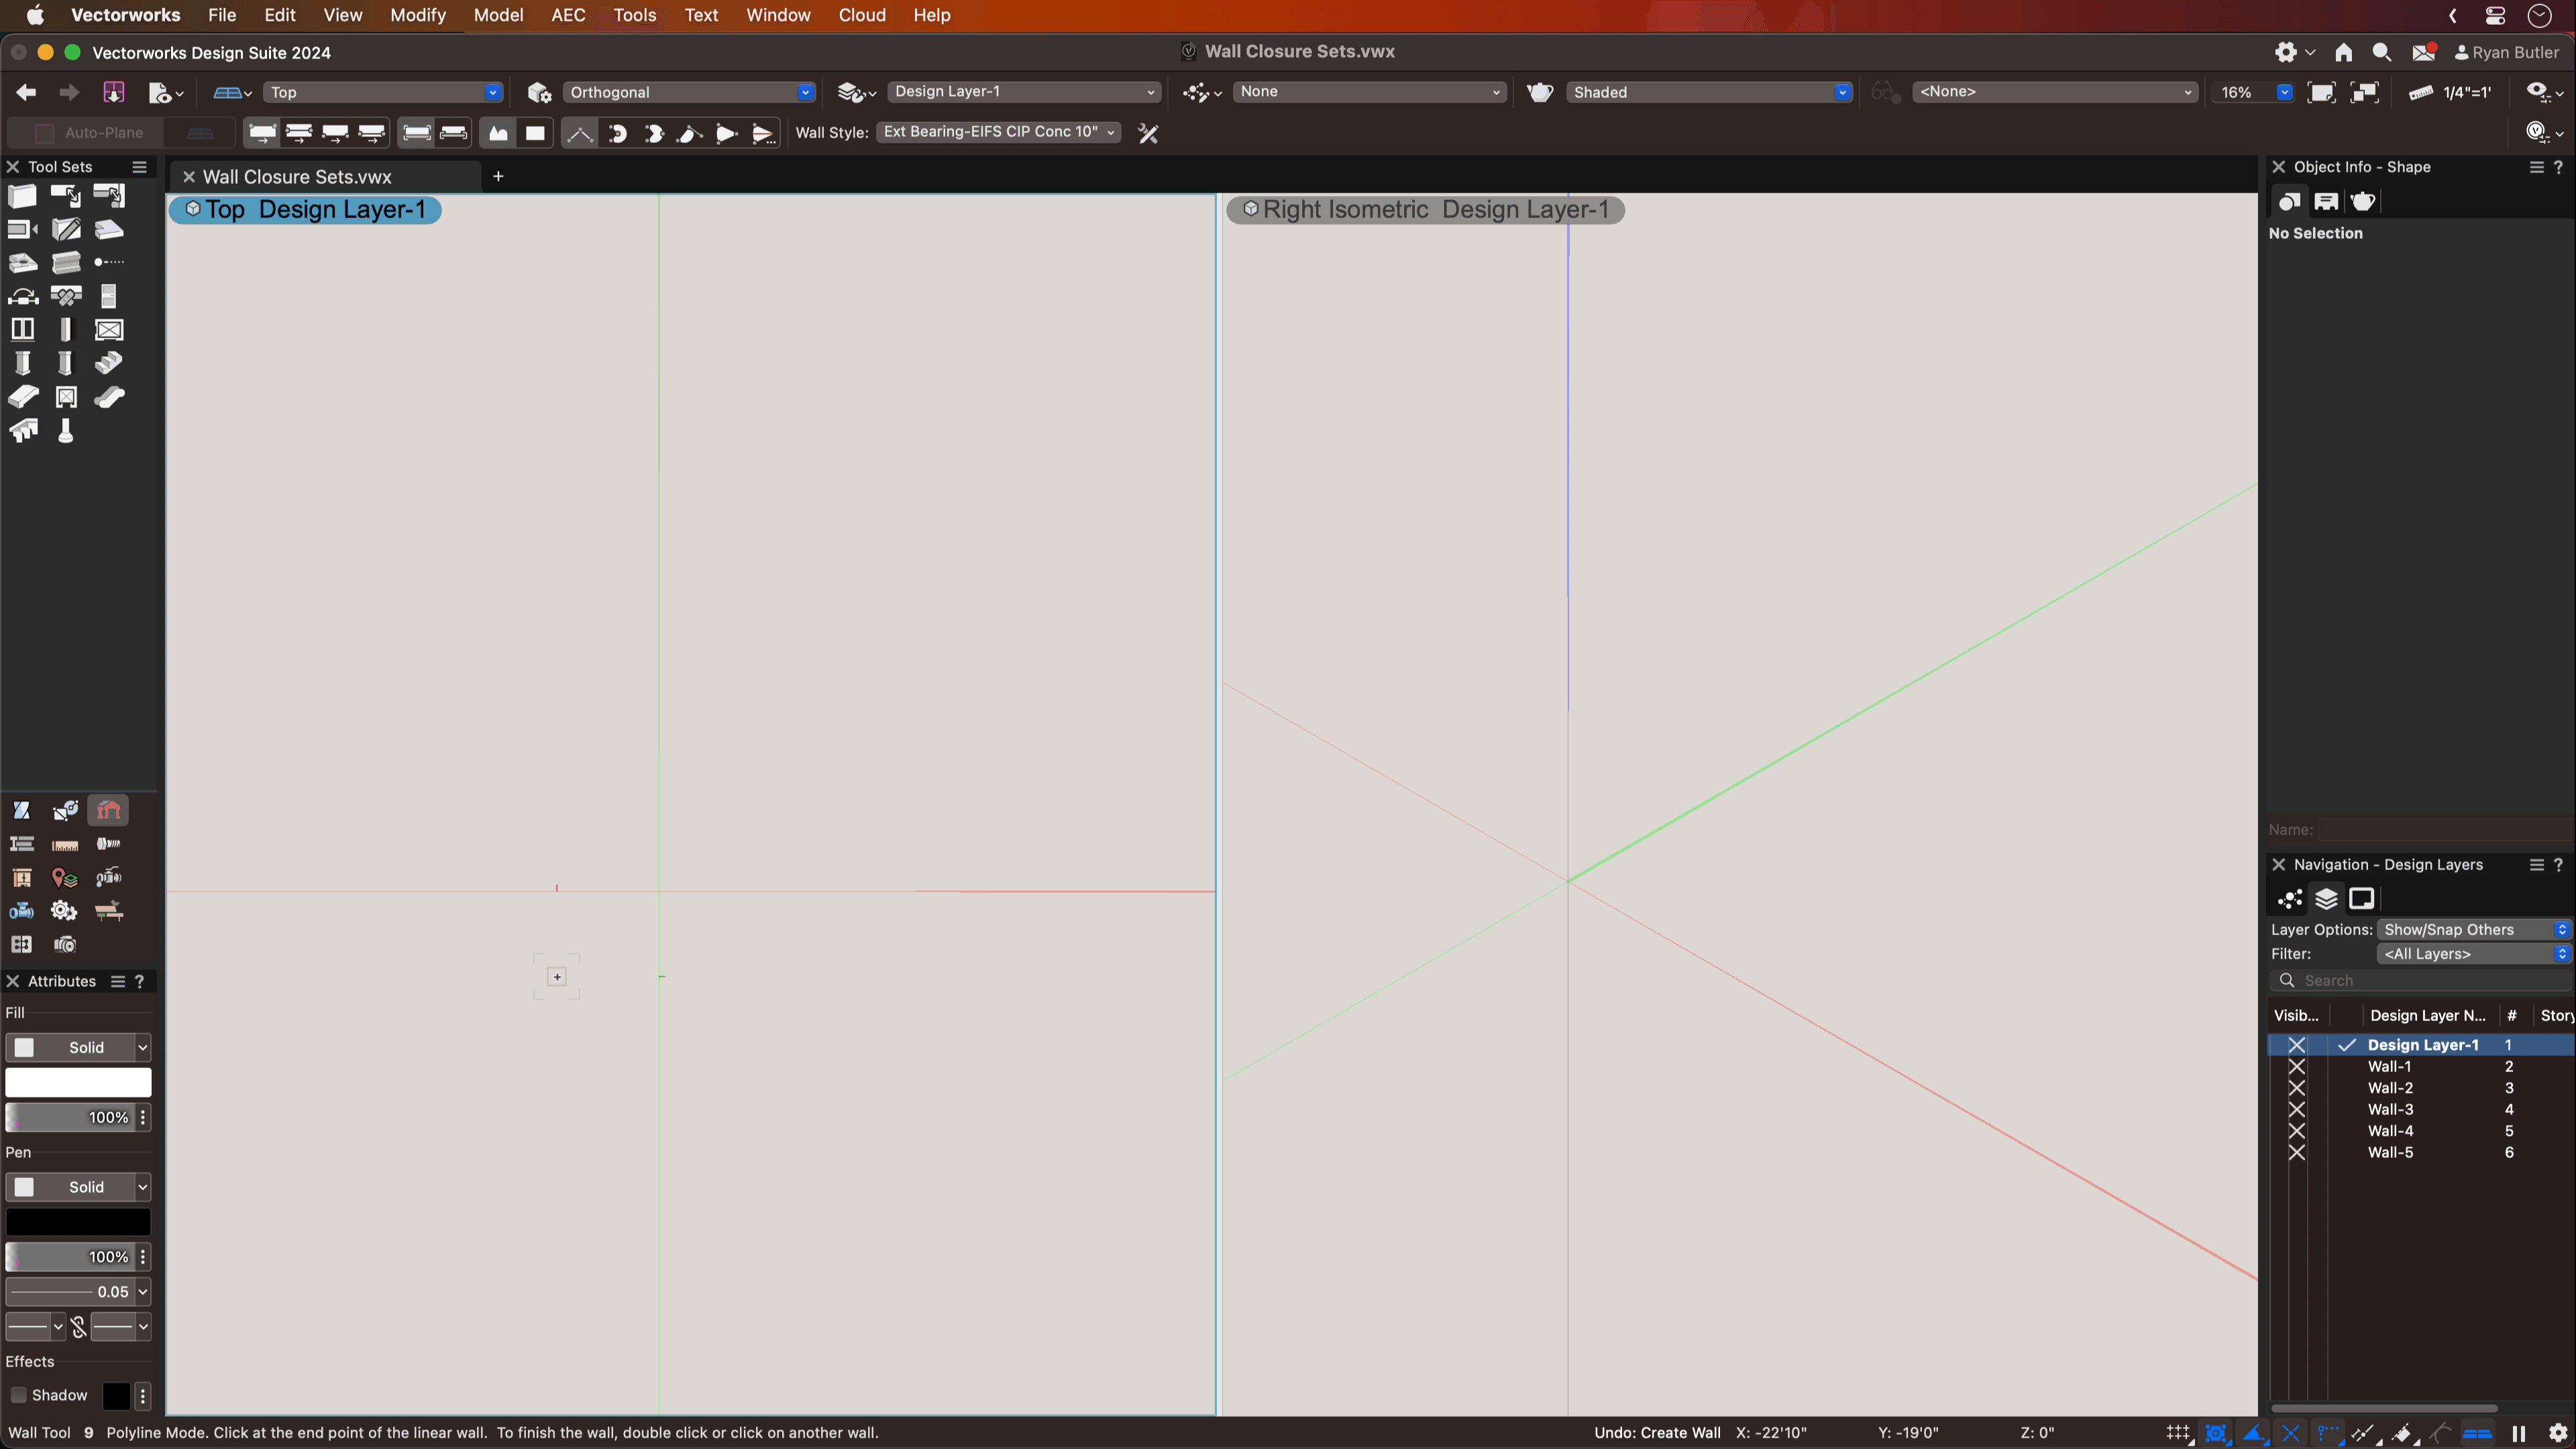Select the Polygon wall mode
Image resolution: width=2576 pixels, height=1449 pixels.
click(498, 133)
